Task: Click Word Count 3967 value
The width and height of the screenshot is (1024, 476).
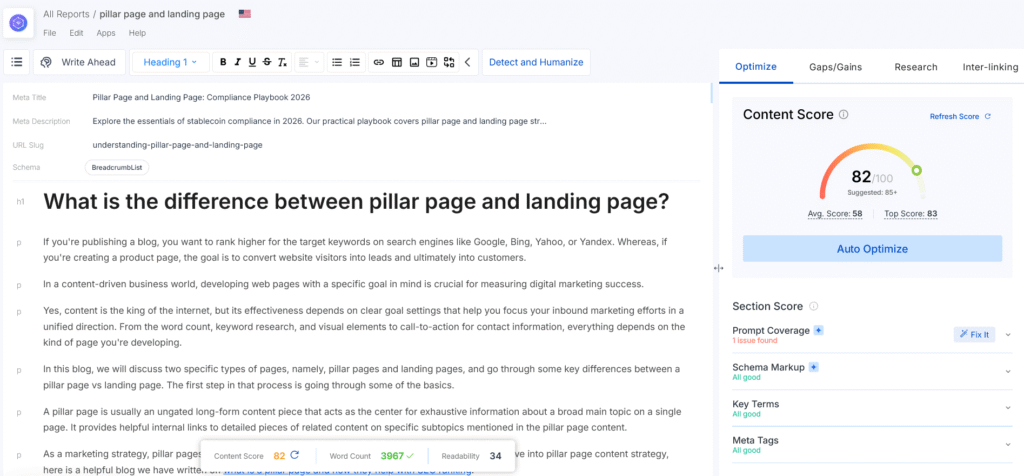Action: point(393,456)
